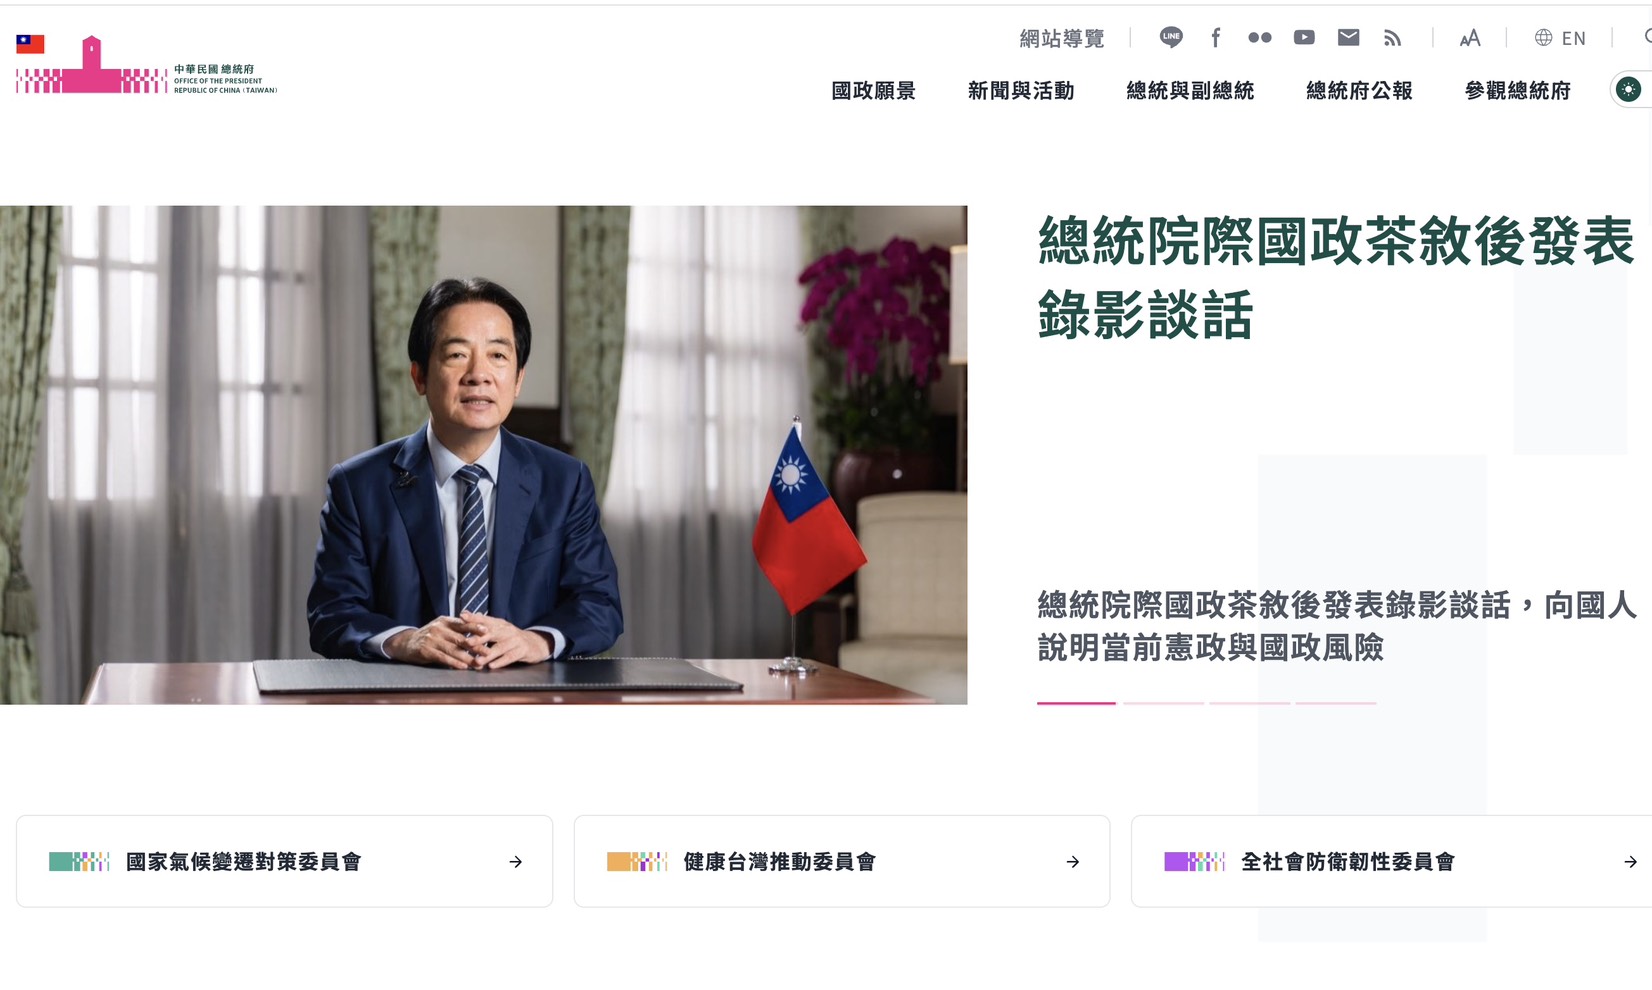Open the 網站導覽 sitemap link
1652x990 pixels.
(x=1062, y=38)
